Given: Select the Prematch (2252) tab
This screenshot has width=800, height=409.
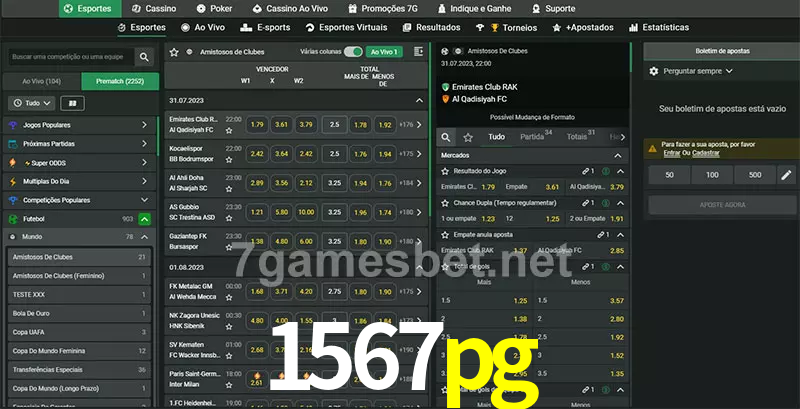Looking at the screenshot, I should point(120,81).
